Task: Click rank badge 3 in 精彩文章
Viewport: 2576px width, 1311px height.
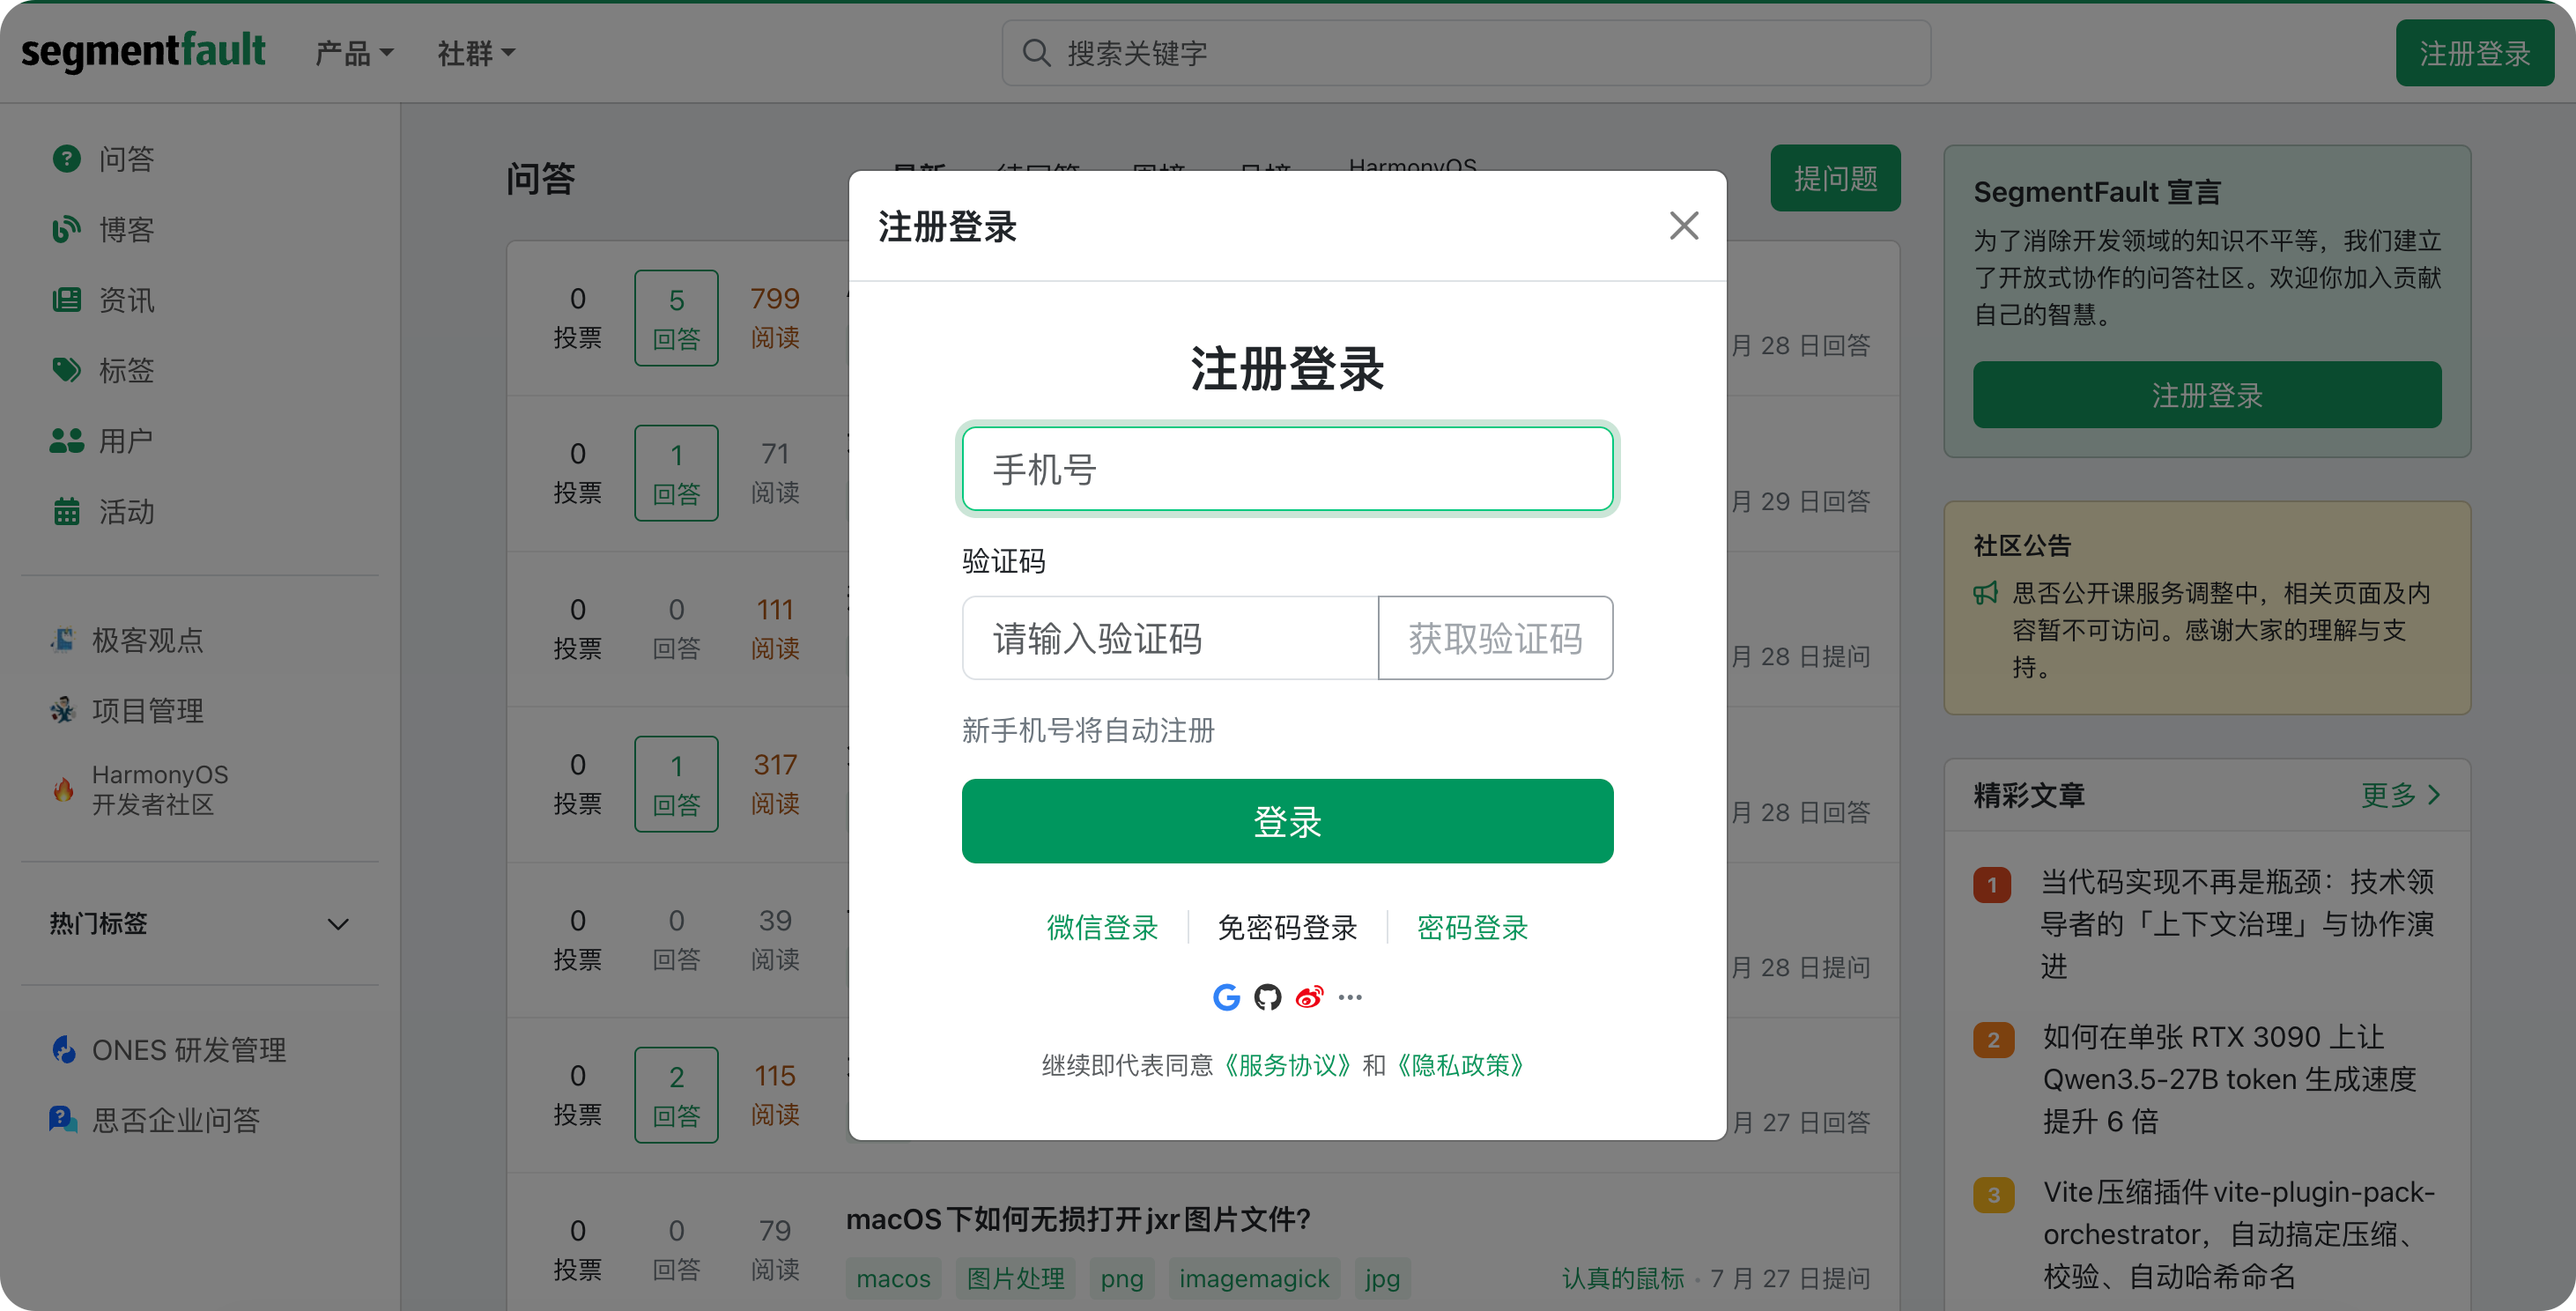Action: pos(1992,1195)
